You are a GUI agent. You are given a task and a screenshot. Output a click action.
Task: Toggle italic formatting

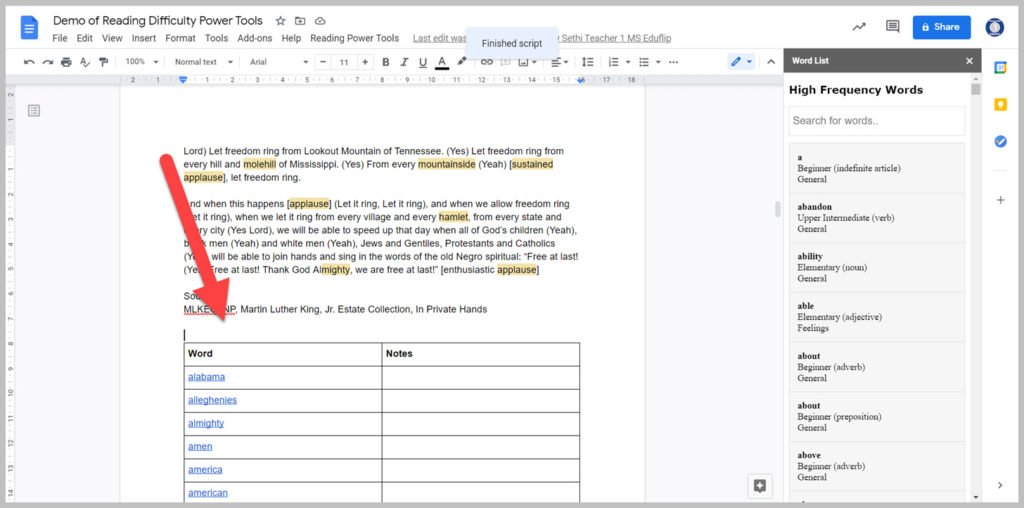tap(404, 62)
